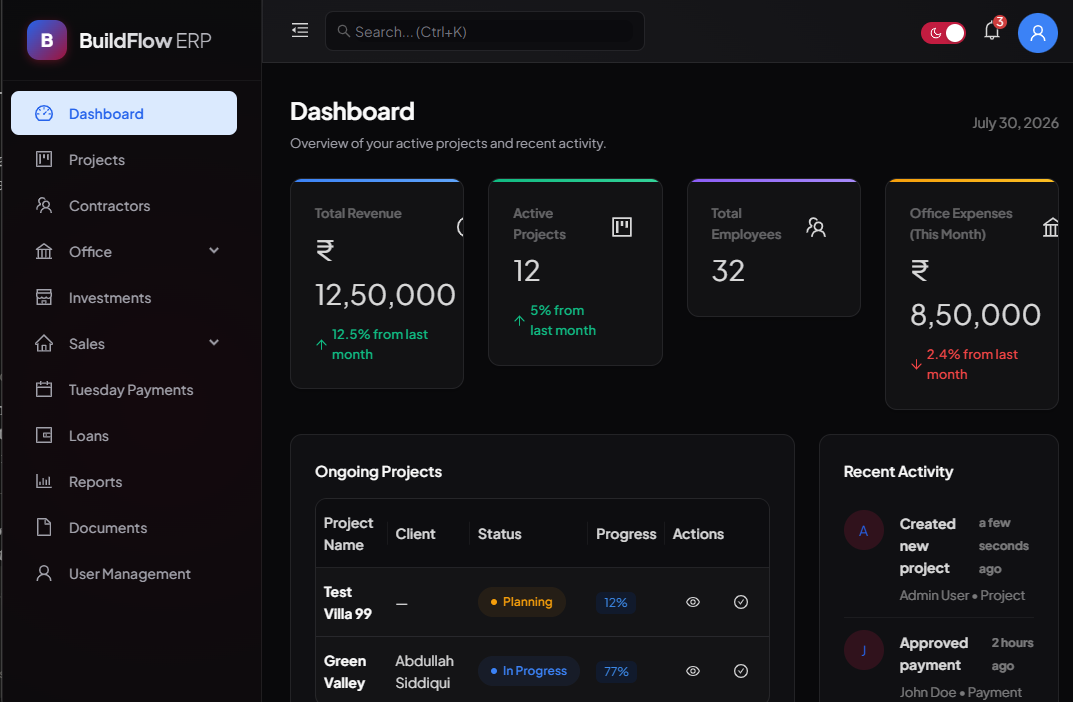Click the Tuesday Payments calendar icon
1073x702 pixels.
pyautogui.click(x=44, y=389)
